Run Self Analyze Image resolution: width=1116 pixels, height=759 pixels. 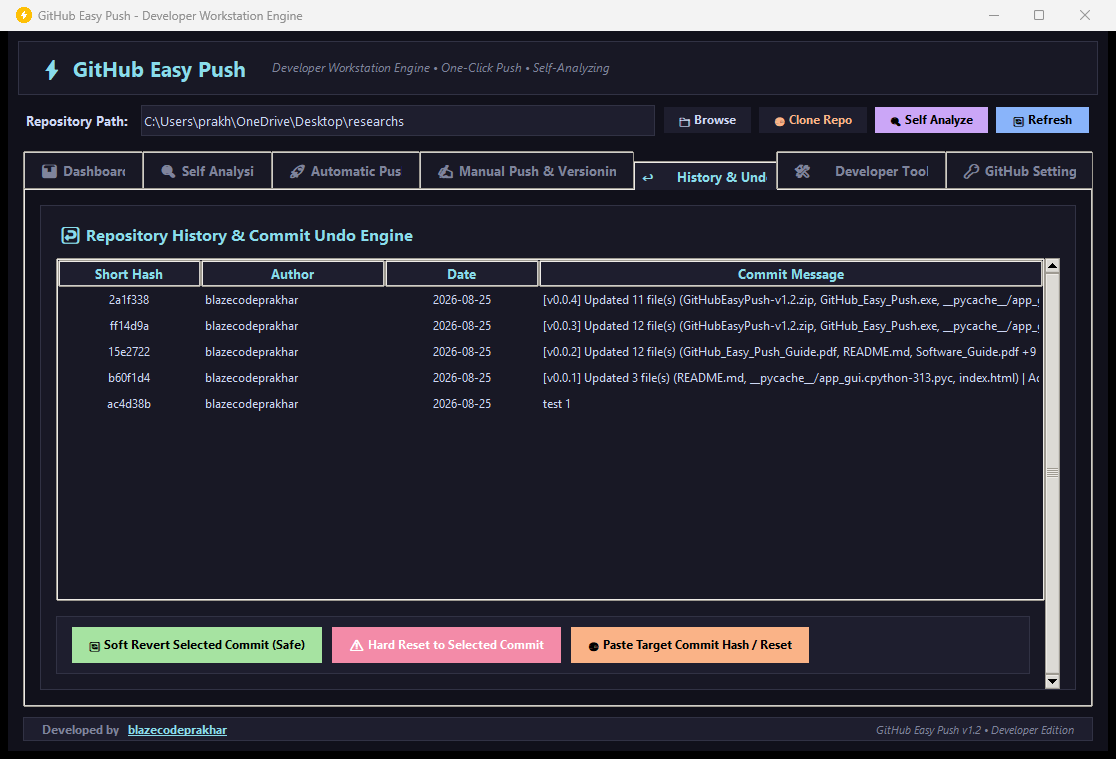tap(931, 120)
